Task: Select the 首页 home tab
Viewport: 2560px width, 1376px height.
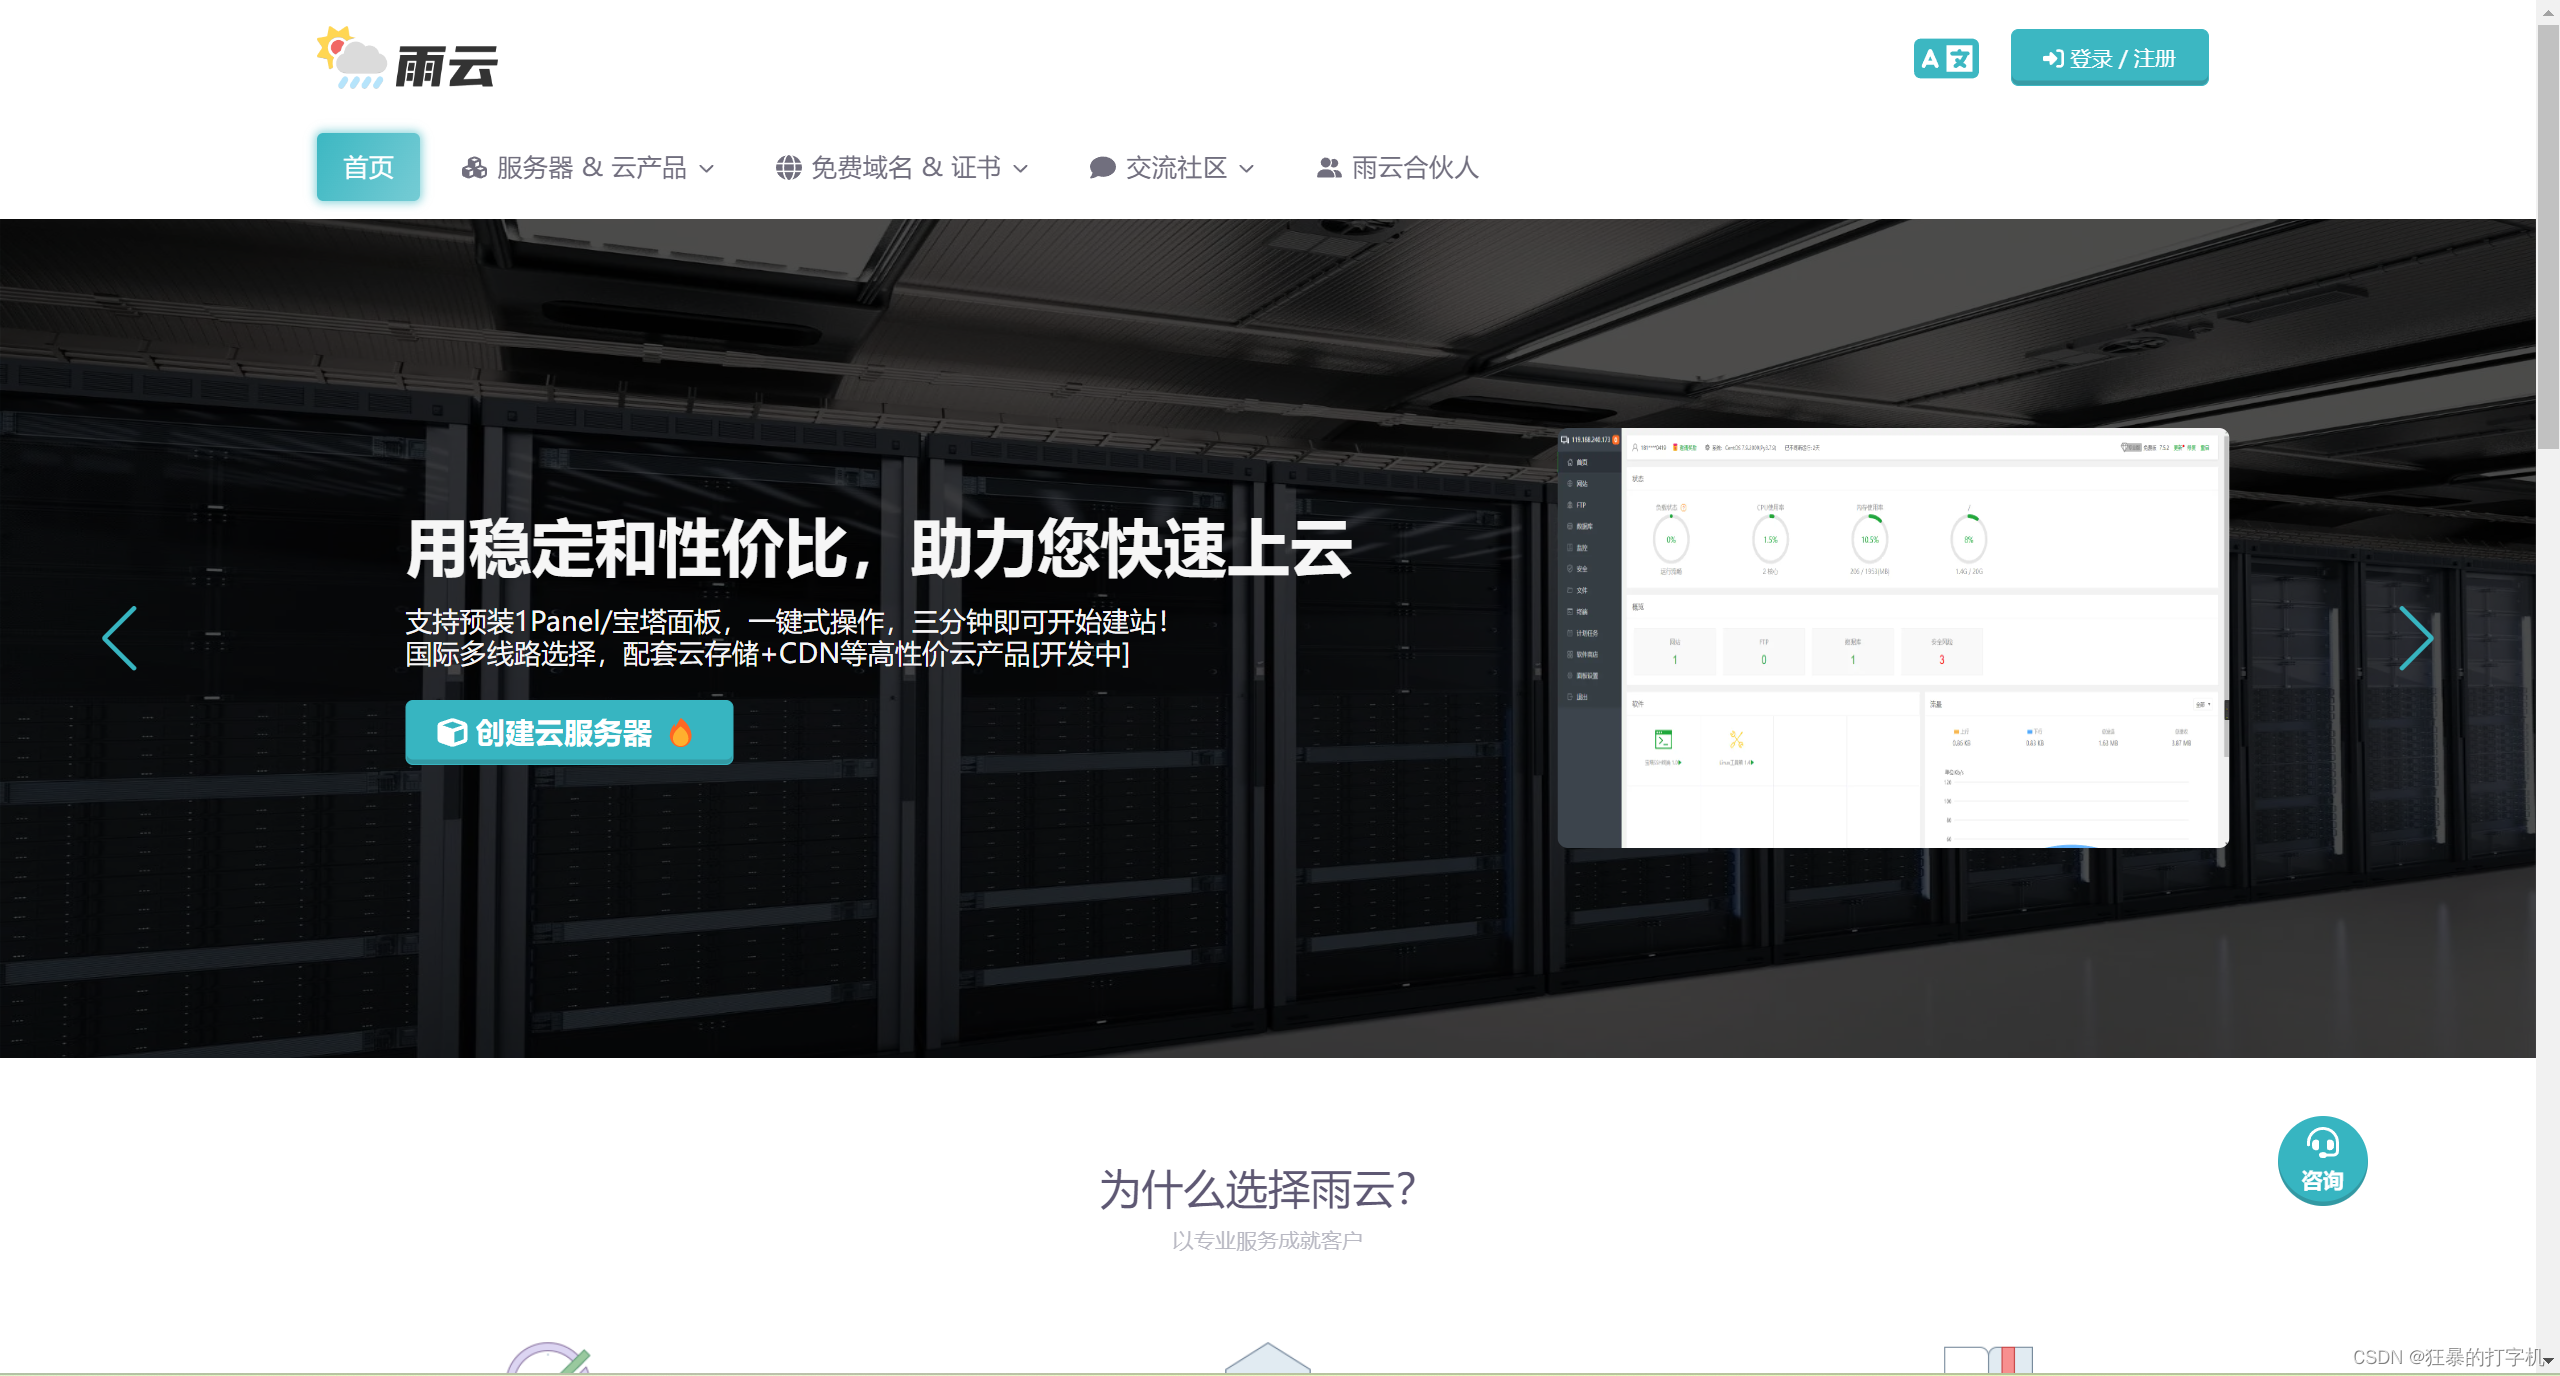Action: (x=368, y=167)
